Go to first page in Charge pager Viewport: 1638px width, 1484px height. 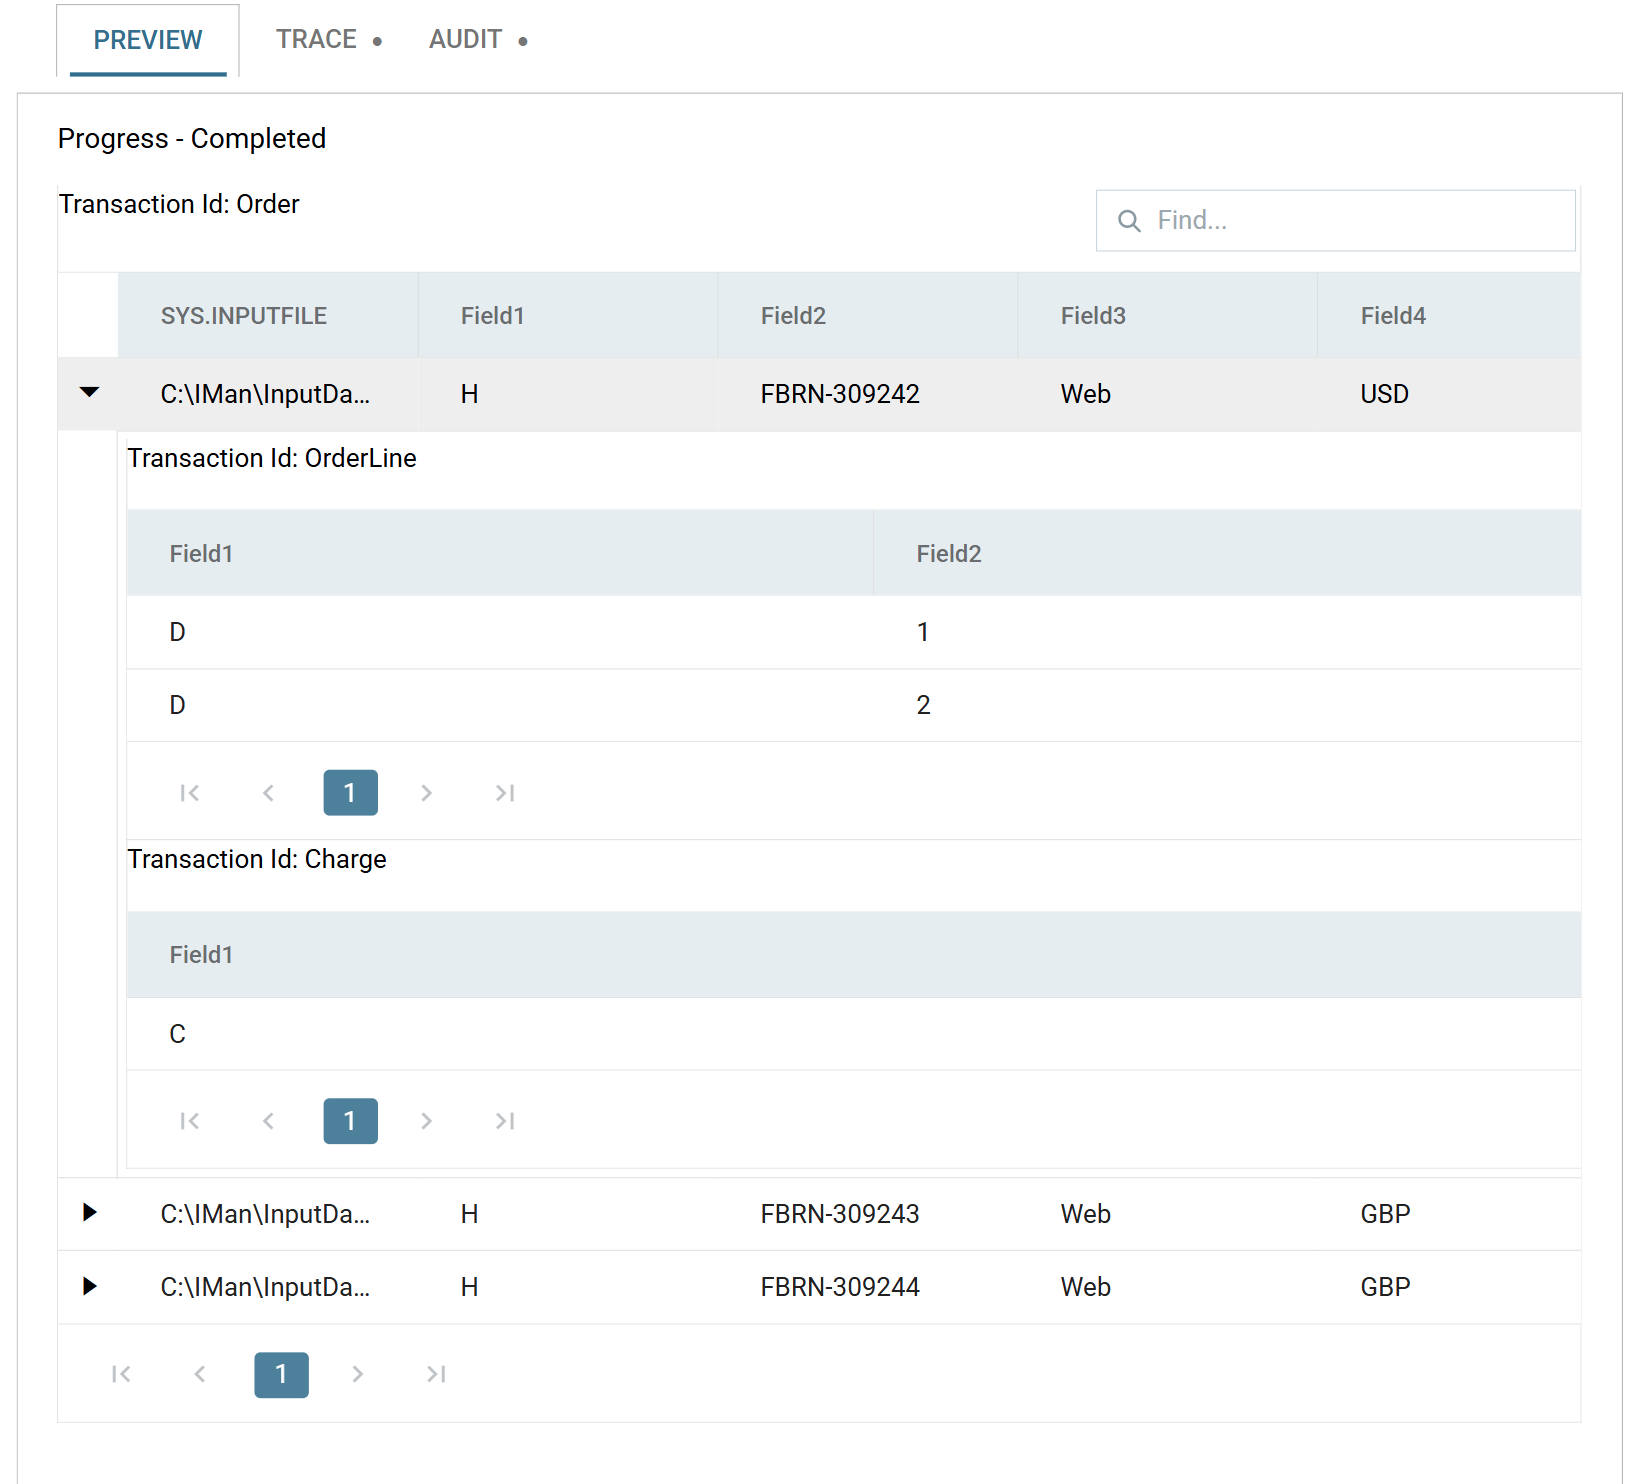point(190,1121)
